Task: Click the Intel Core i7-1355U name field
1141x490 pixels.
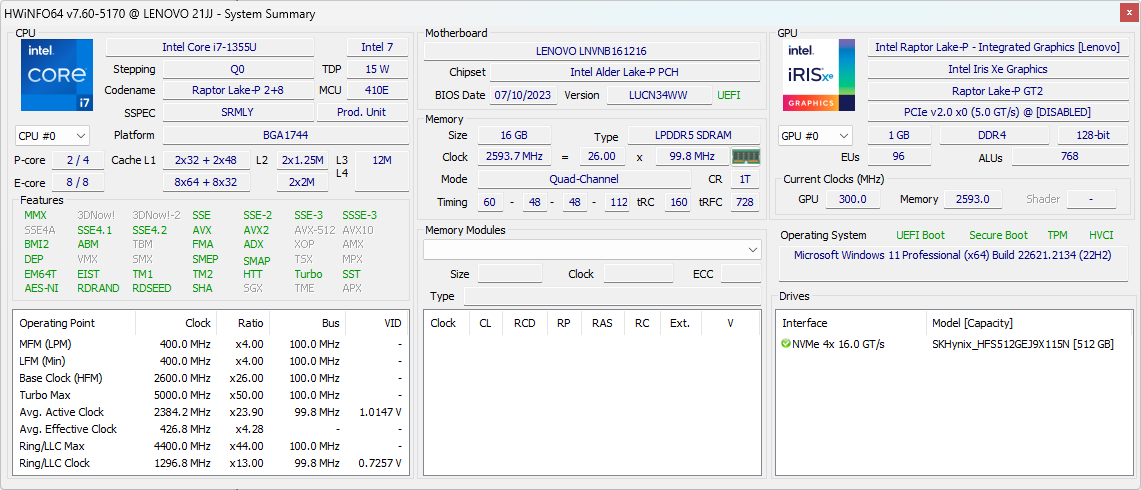Action: pyautogui.click(x=209, y=47)
